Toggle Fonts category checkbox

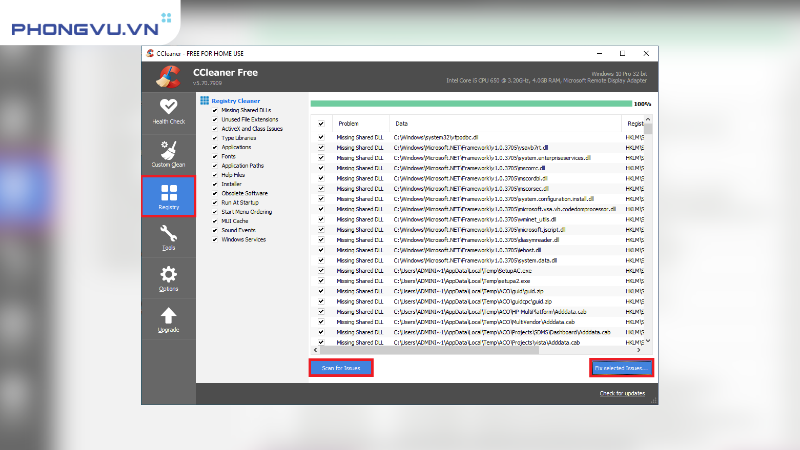215,156
